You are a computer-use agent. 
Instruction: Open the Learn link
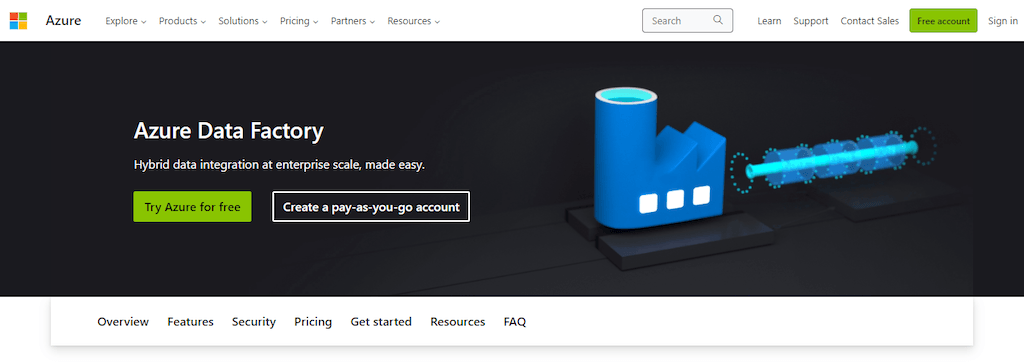point(769,21)
